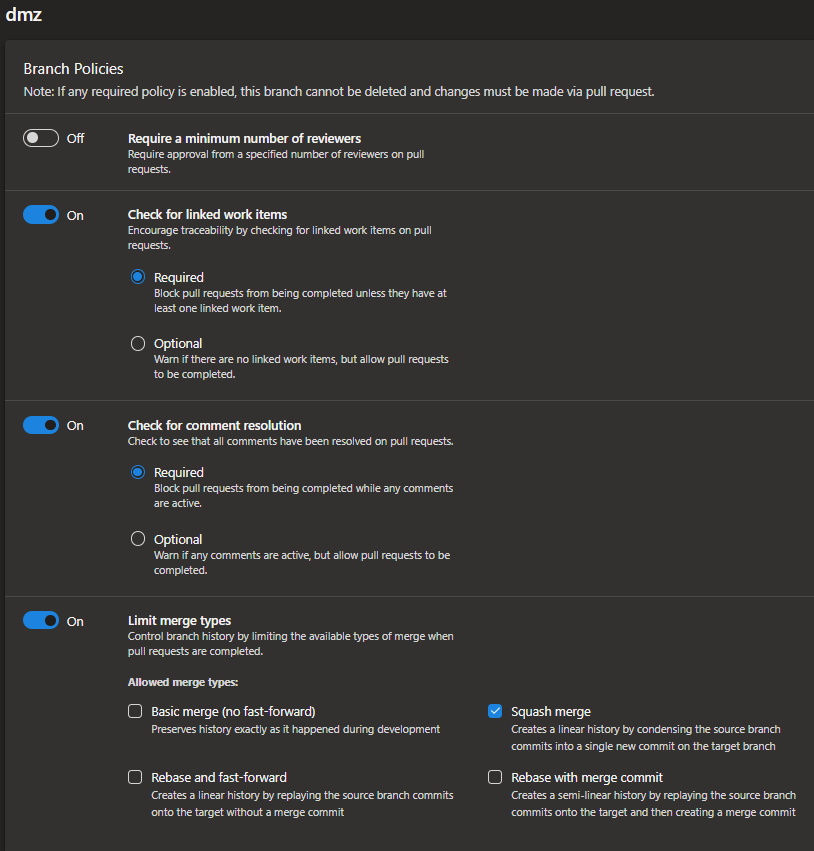814x851 pixels.
Task: Enable the Rebase with merge commit option
Action: [x=494, y=777]
